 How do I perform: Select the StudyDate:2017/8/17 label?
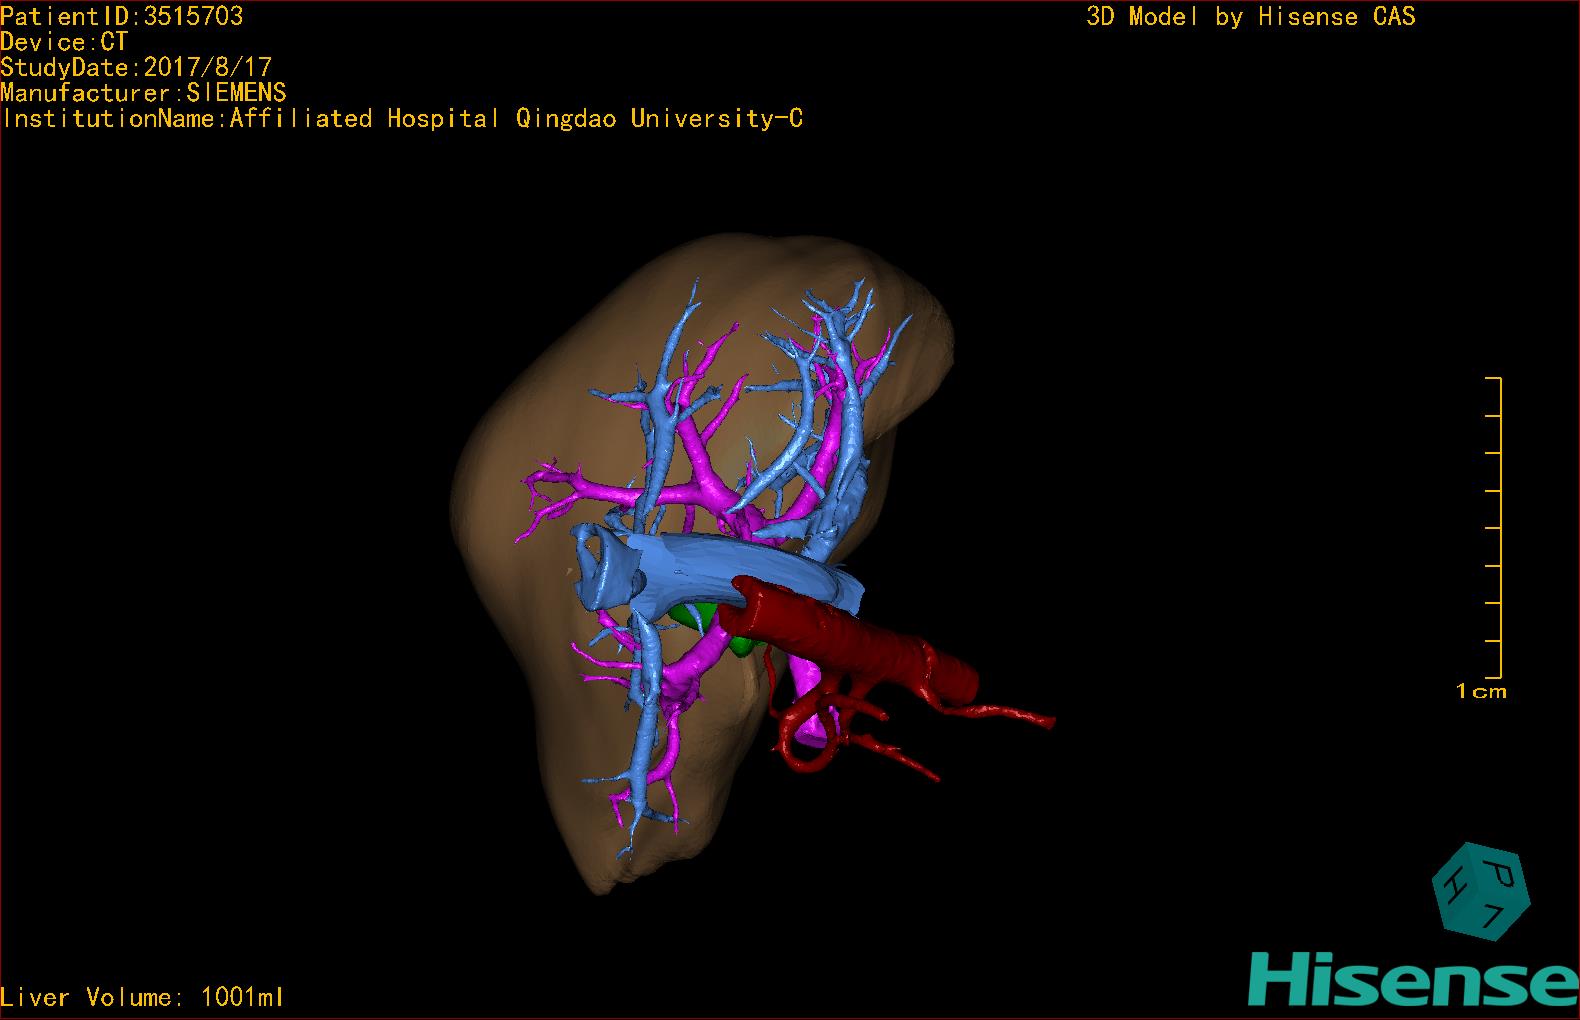coord(136,68)
